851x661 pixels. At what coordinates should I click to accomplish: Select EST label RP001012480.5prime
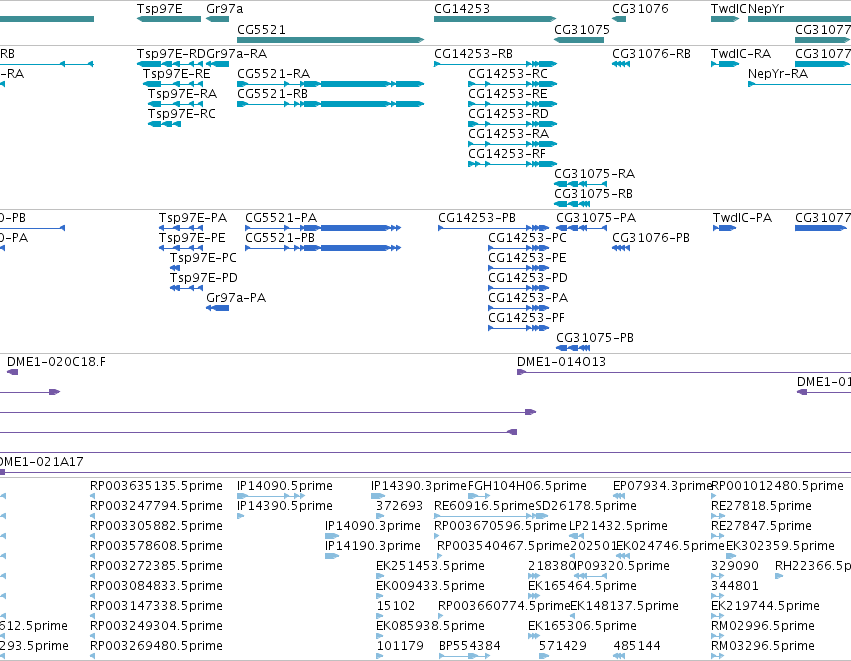(x=778, y=486)
